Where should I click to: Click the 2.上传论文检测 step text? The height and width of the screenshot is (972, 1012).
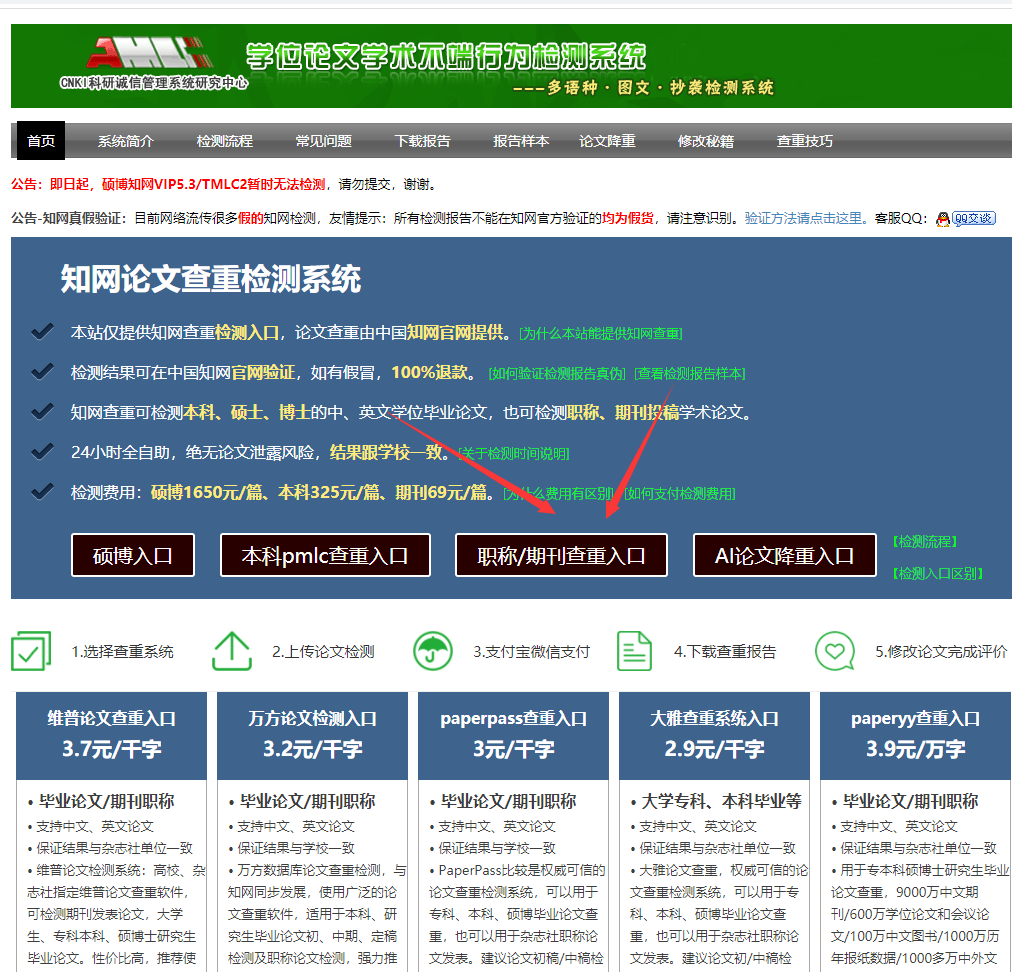click(x=323, y=652)
